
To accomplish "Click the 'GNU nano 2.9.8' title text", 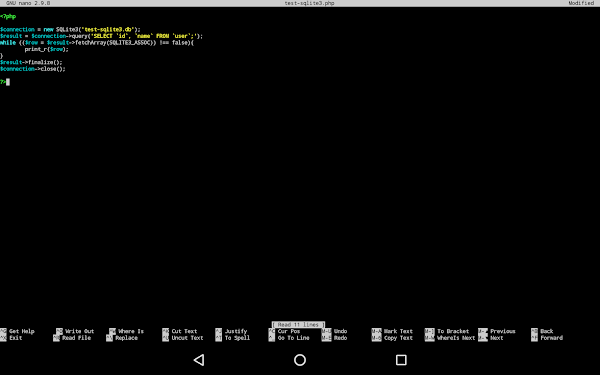I will coord(28,3).
